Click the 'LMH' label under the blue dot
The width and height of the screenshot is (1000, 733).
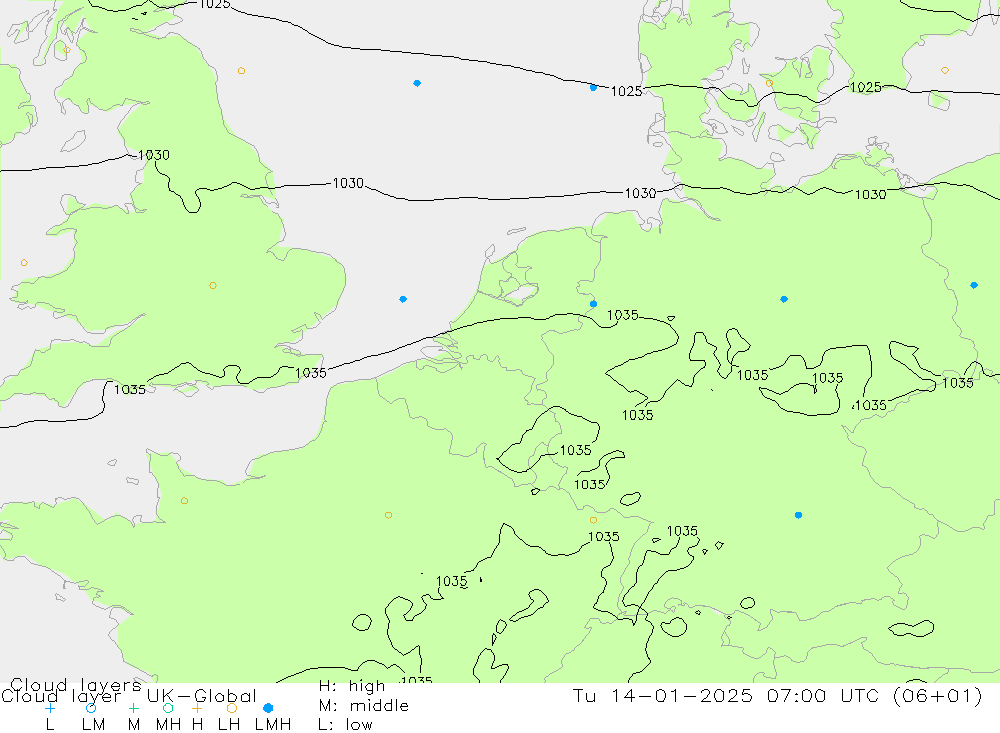click(x=273, y=725)
